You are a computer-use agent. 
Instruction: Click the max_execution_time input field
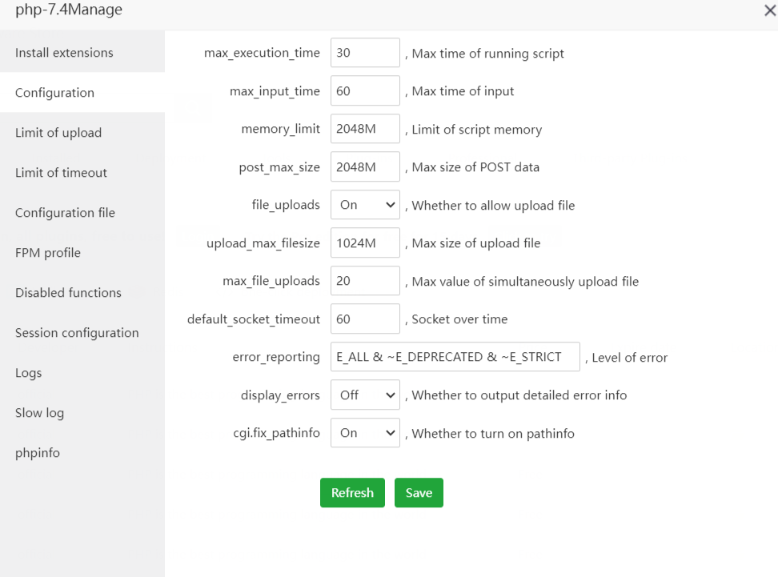click(365, 53)
